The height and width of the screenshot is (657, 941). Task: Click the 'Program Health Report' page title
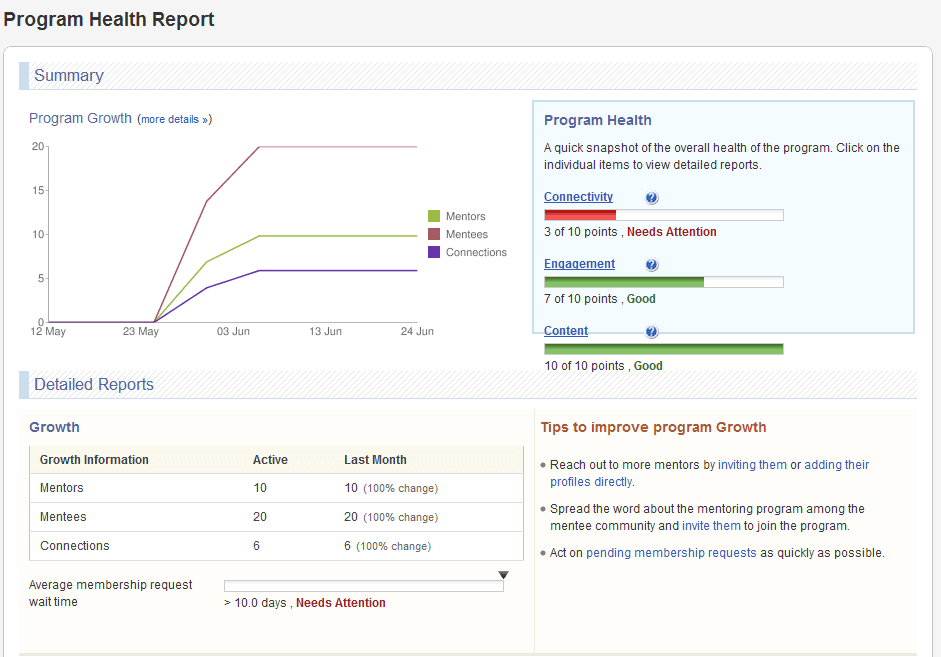pyautogui.click(x=109, y=19)
